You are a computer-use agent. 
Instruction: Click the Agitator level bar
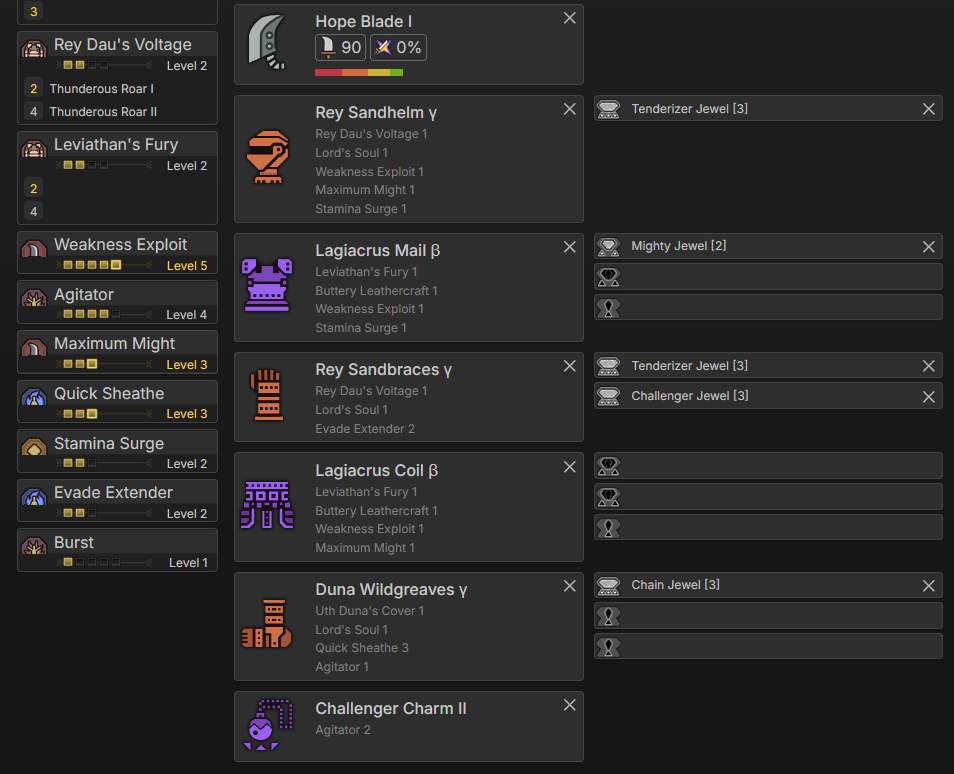105,314
